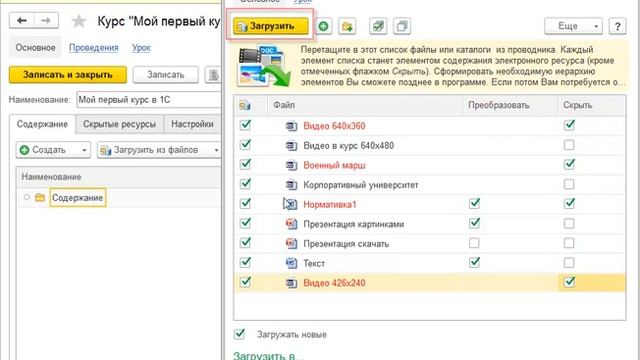
Task: Toggle the Загружать новые checkbox
Action: (240, 334)
